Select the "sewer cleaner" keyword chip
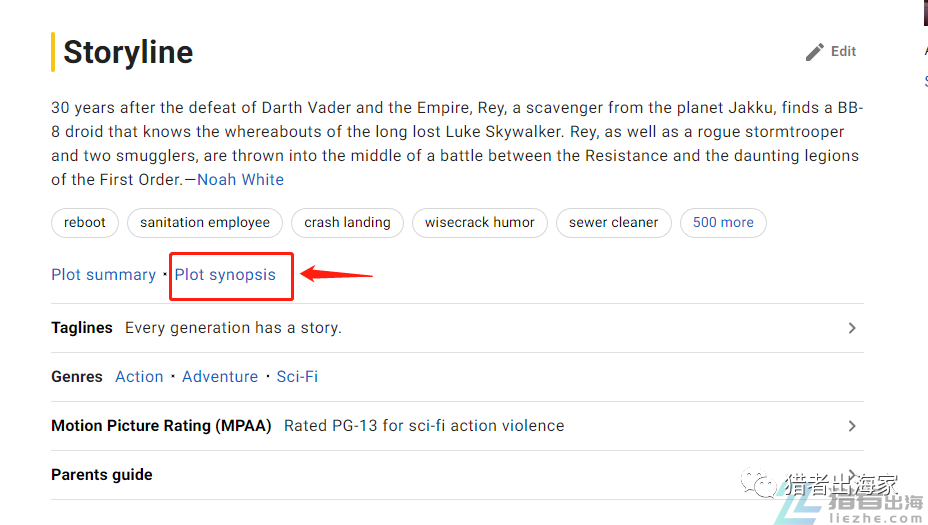 point(613,223)
